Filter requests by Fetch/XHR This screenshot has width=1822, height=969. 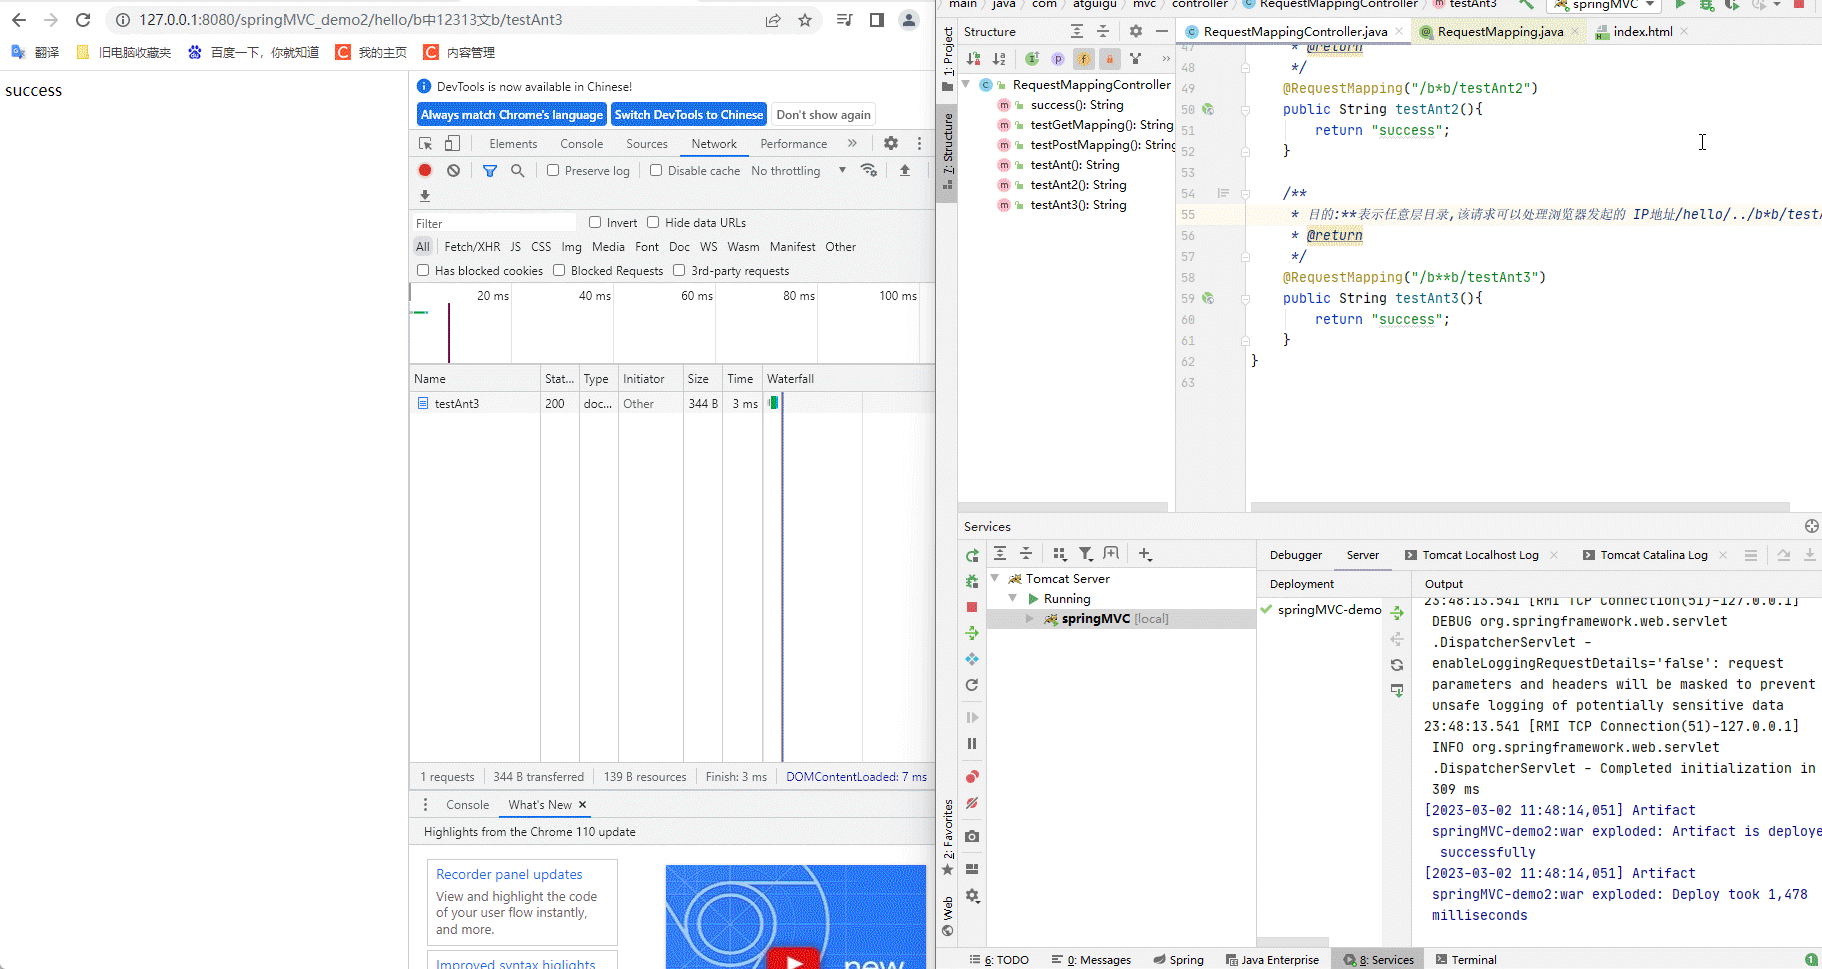point(472,247)
